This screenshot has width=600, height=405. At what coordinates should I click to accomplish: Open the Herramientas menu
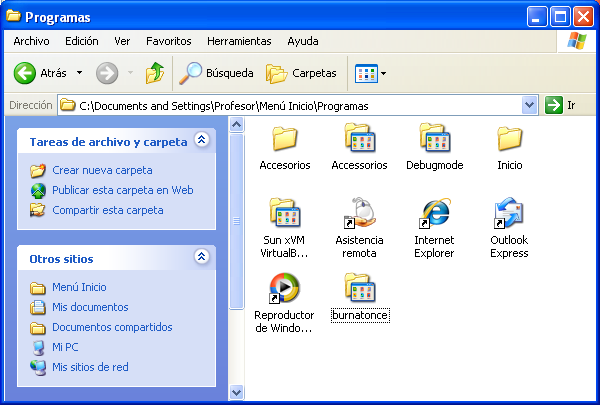(239, 41)
